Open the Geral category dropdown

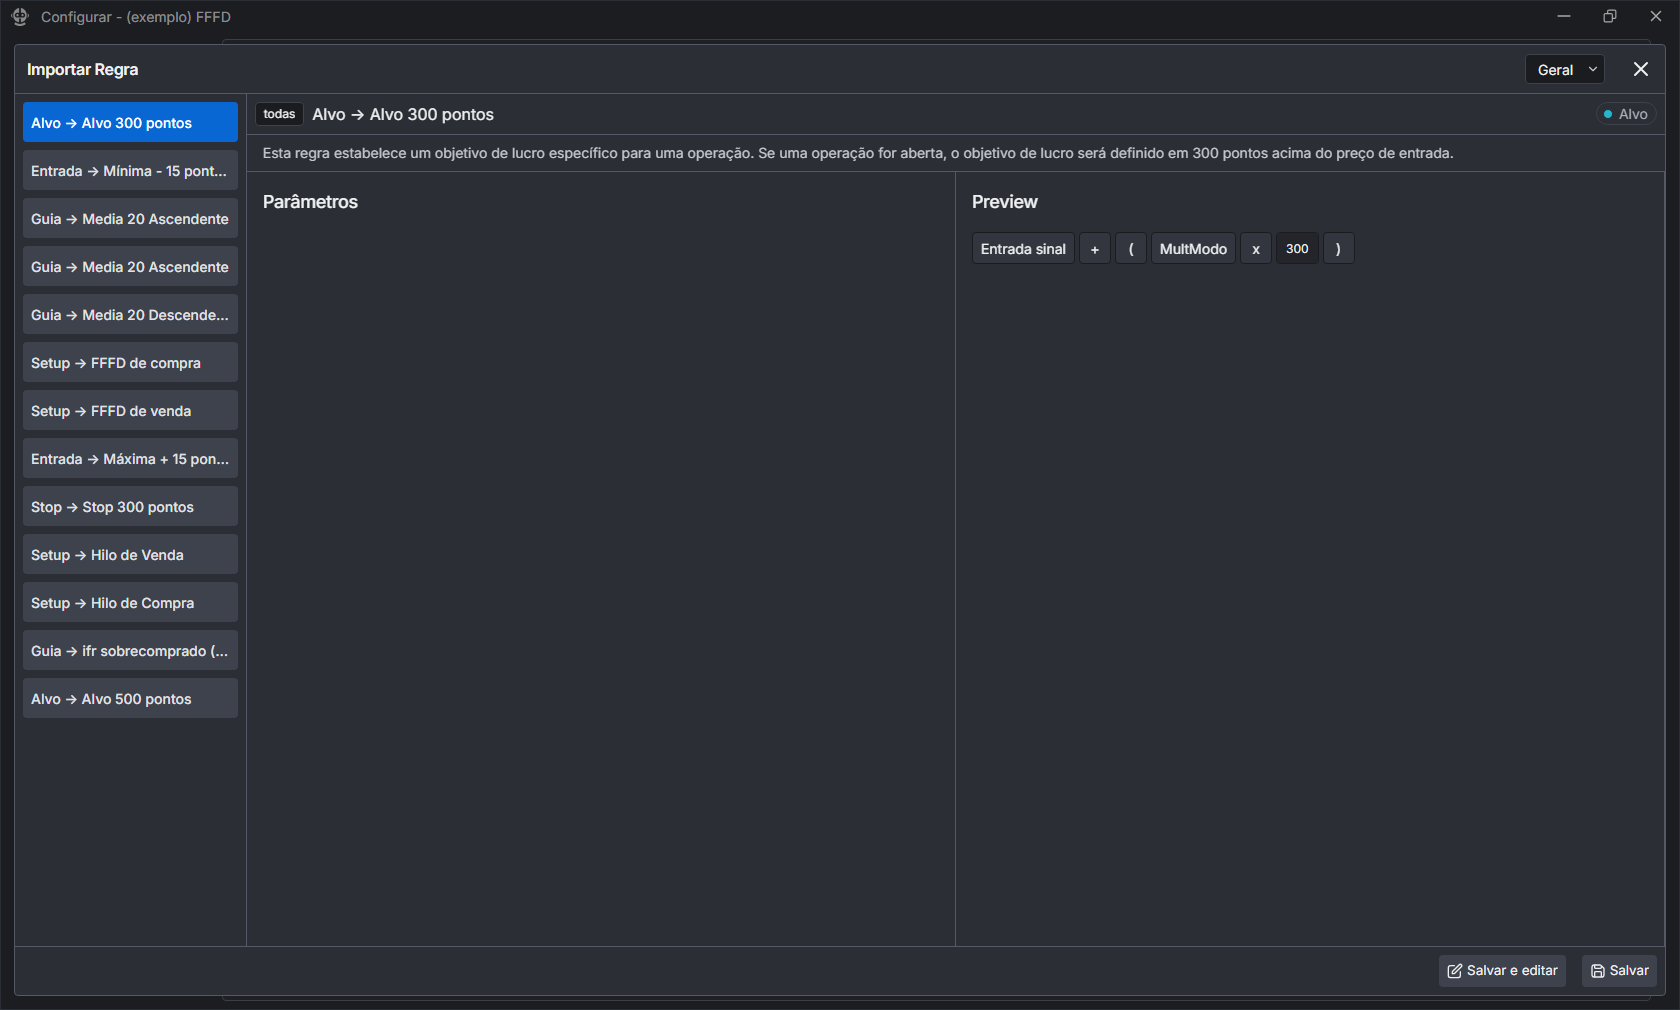[1564, 69]
